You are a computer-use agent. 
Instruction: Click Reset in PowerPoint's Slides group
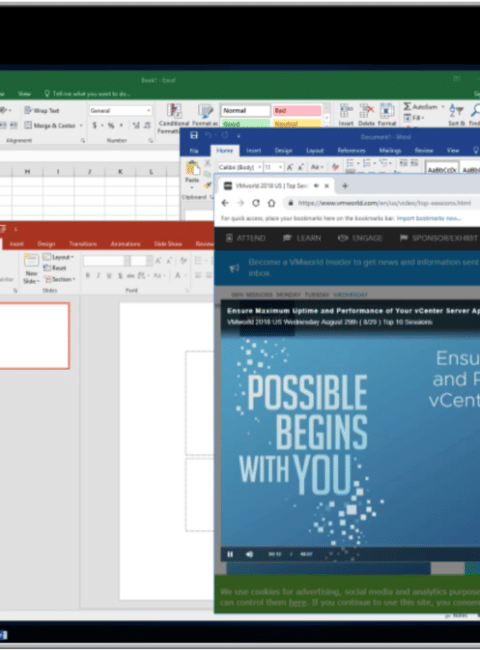[x=55, y=268]
